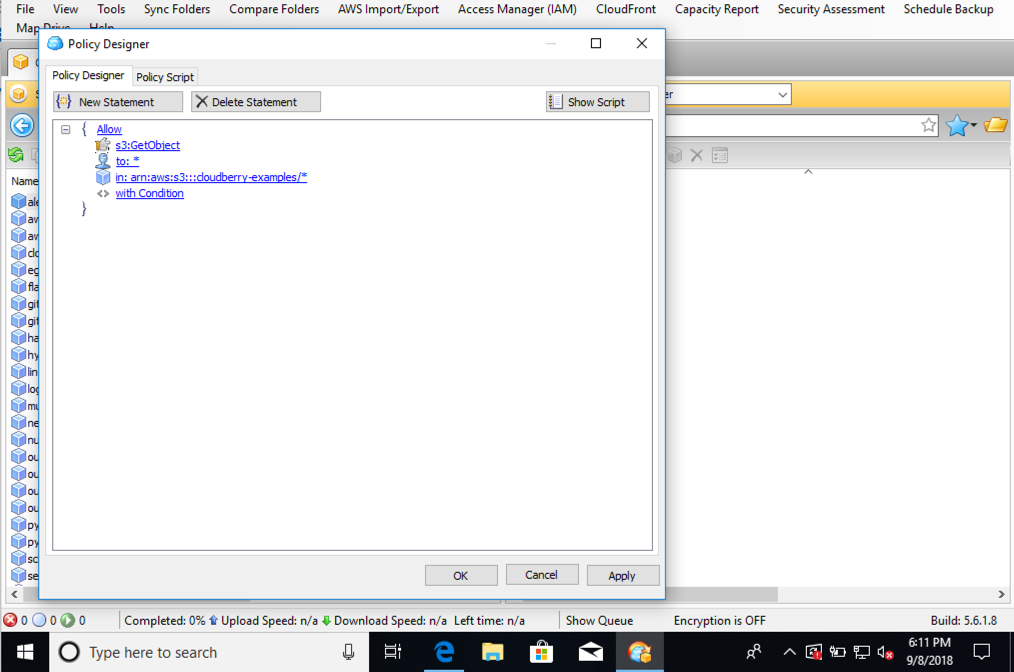Click the braces icon on New Statement button

click(64, 101)
